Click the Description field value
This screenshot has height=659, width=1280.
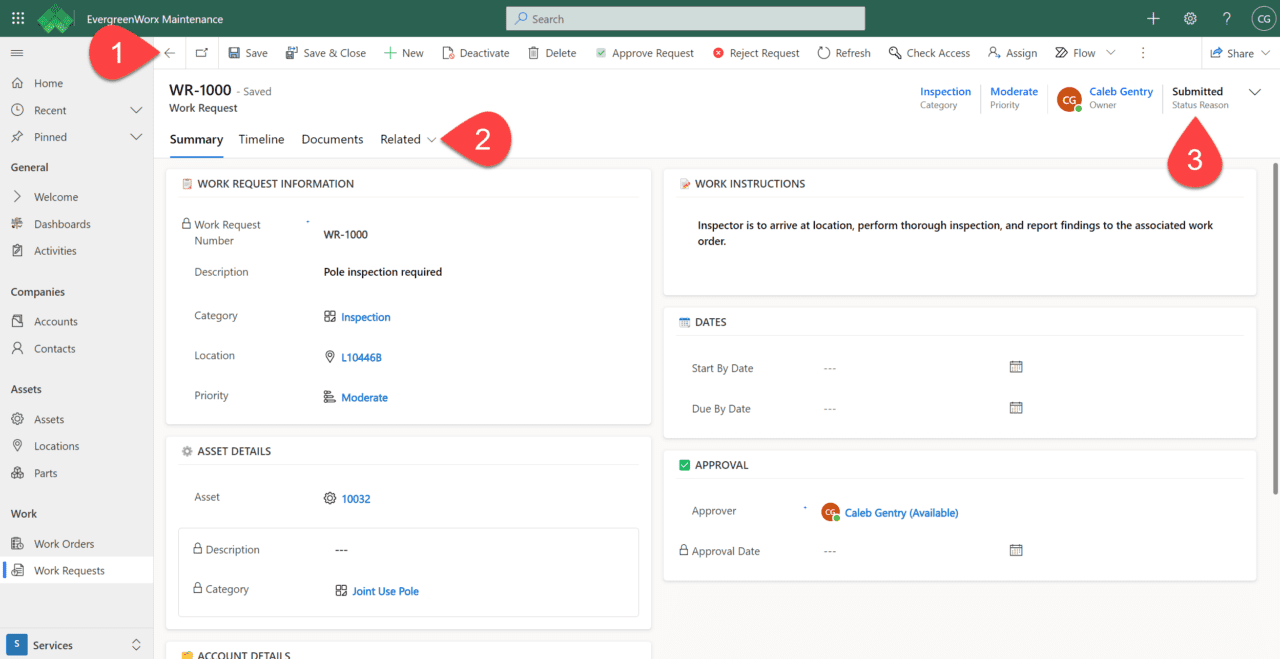[383, 271]
